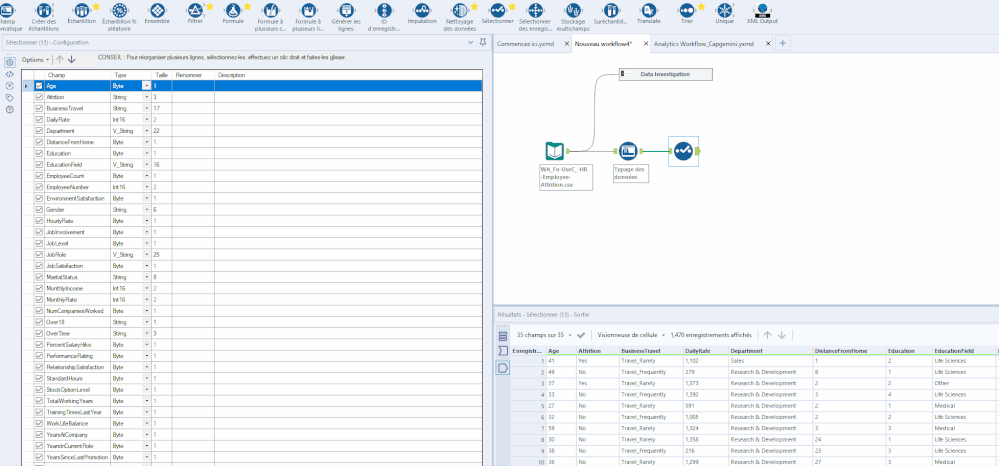Switch to the Commencez ici.yxmd tab
This screenshot has width=999, height=466.
coord(525,44)
